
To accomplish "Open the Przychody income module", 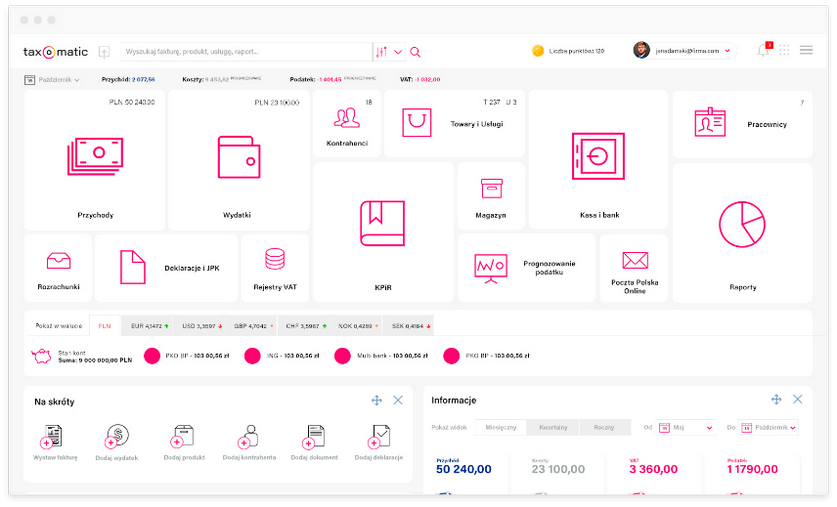I will 95,160.
